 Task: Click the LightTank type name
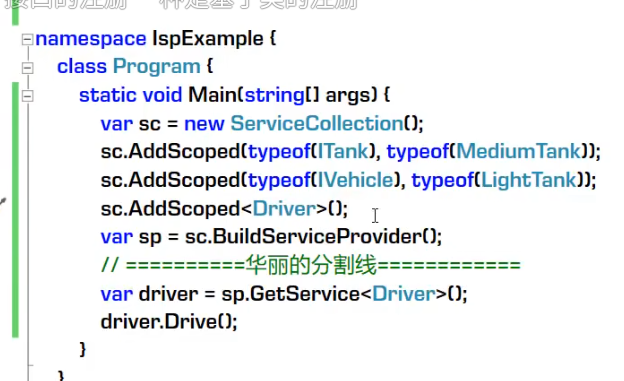(x=529, y=180)
